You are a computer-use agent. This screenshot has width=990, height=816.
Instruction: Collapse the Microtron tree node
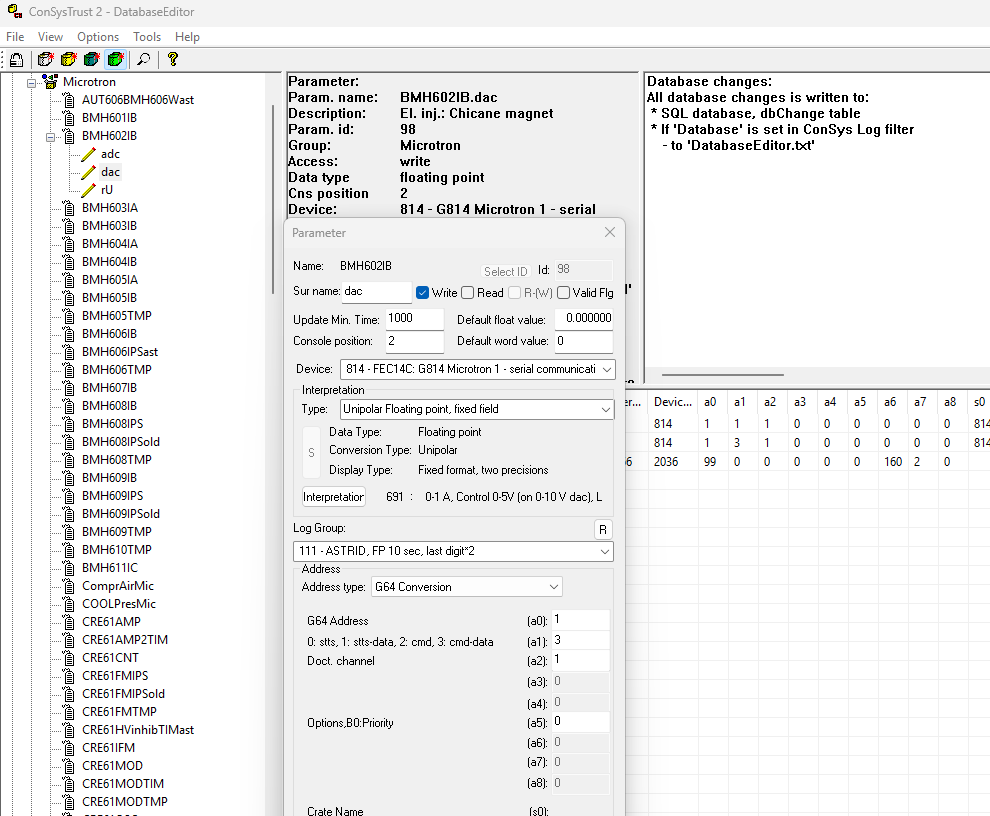32,82
